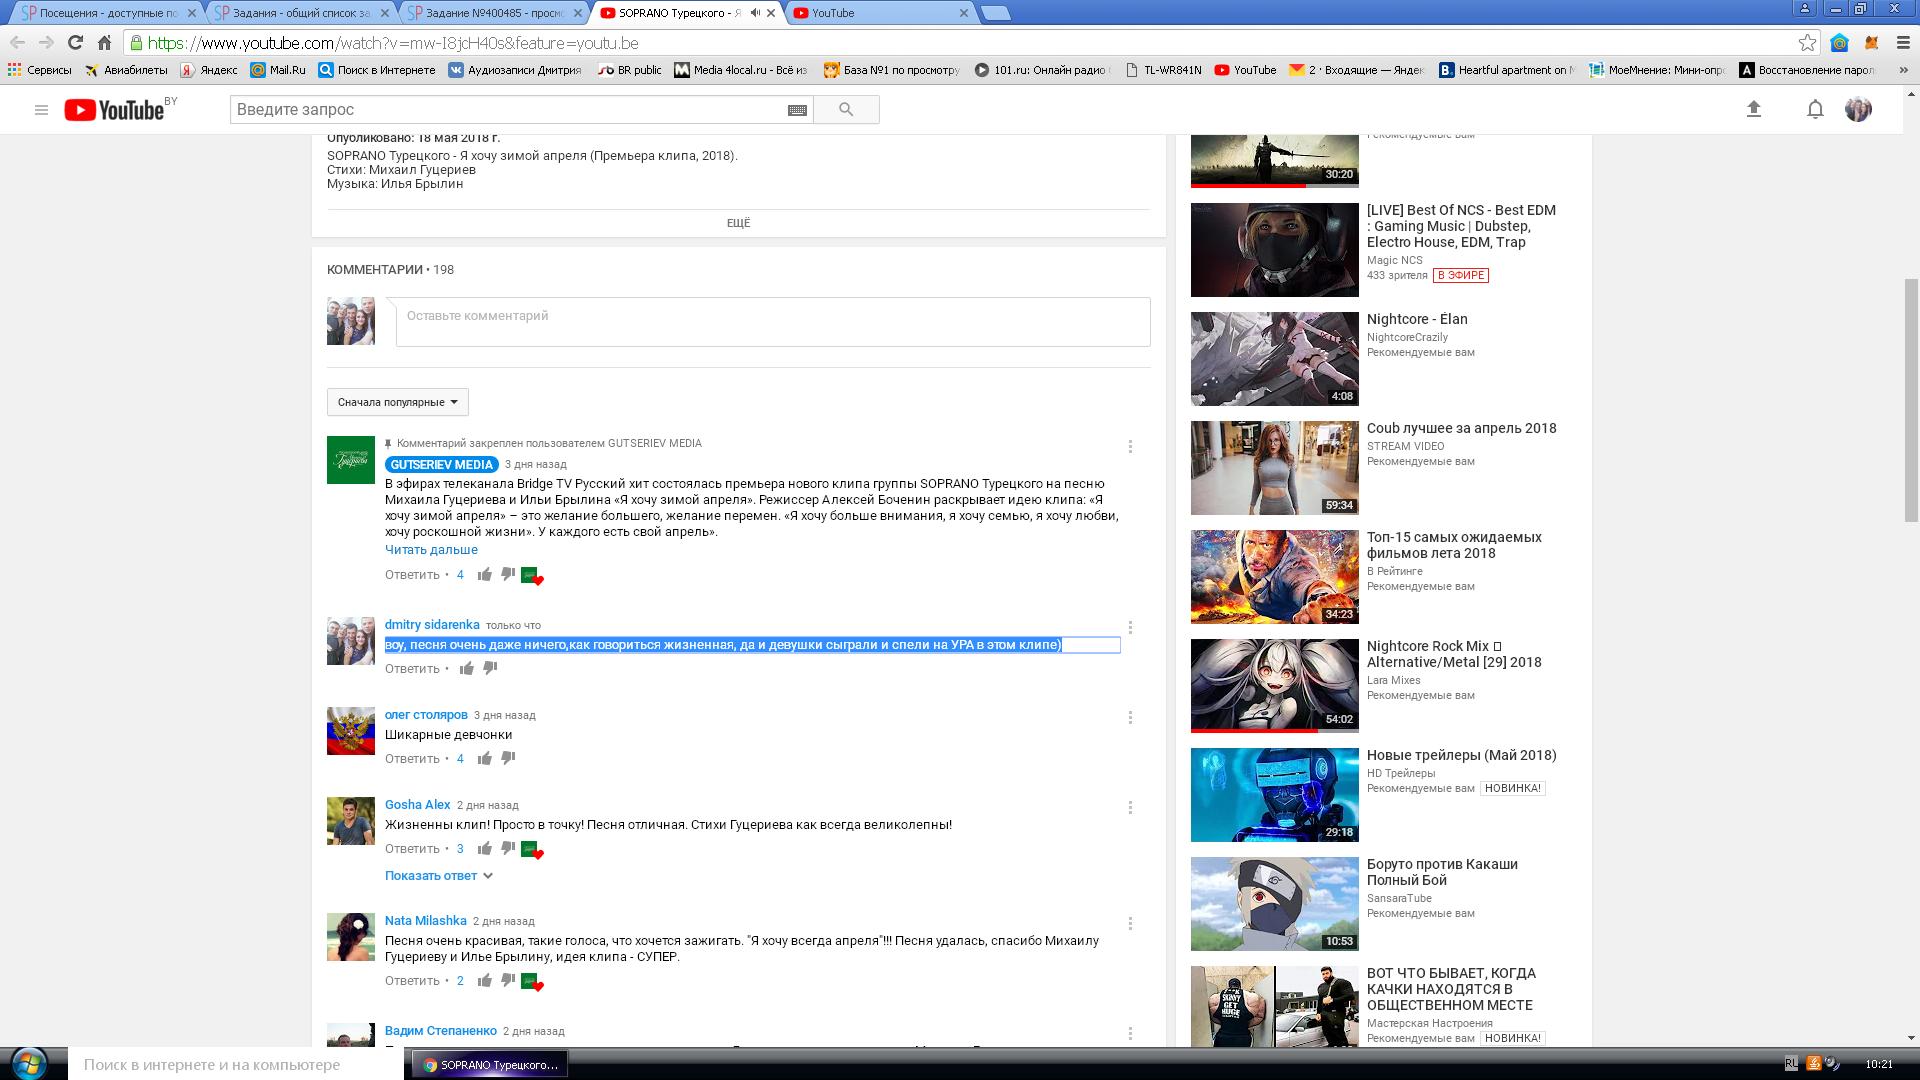This screenshot has width=1920, height=1080.
Task: Switch to 'Посещения' browser tab
Action: coord(108,13)
